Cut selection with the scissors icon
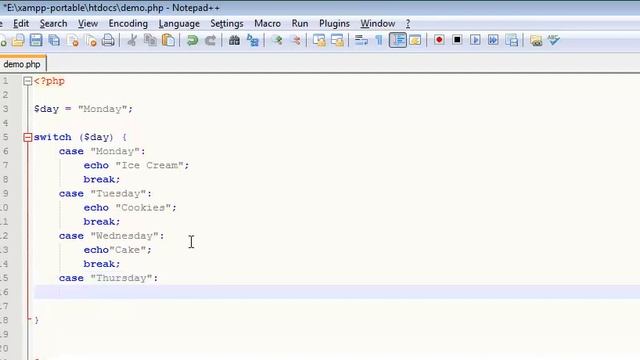This screenshot has width=640, height=360. tap(132, 40)
